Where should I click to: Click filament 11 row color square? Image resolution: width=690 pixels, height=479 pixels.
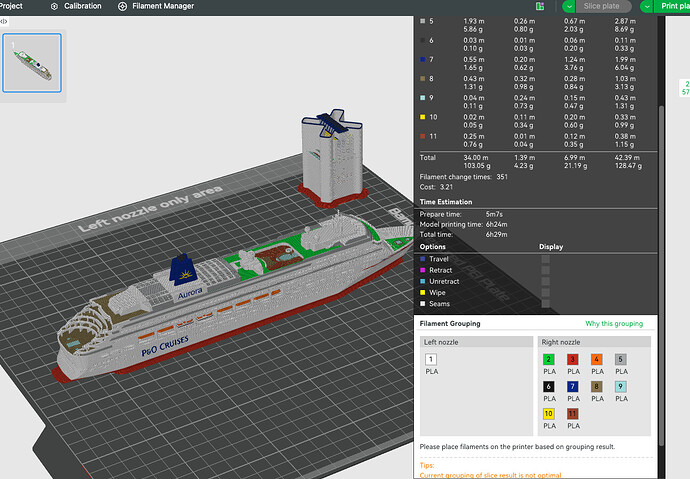423,136
